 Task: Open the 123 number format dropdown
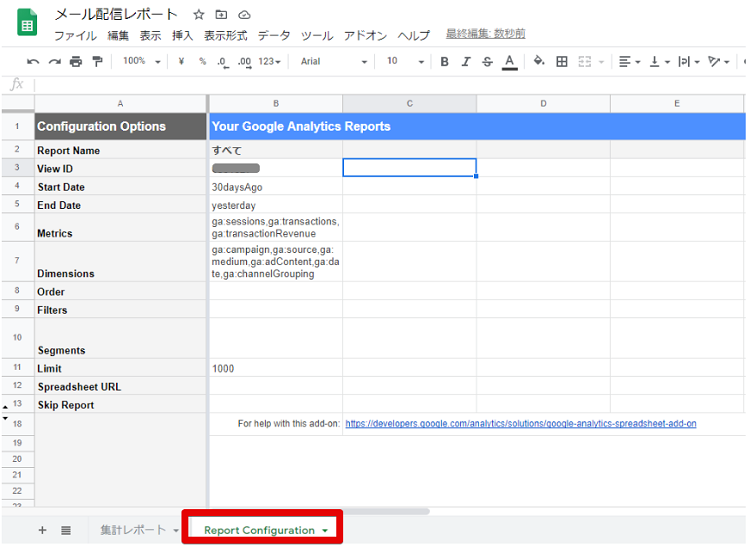tap(269, 62)
